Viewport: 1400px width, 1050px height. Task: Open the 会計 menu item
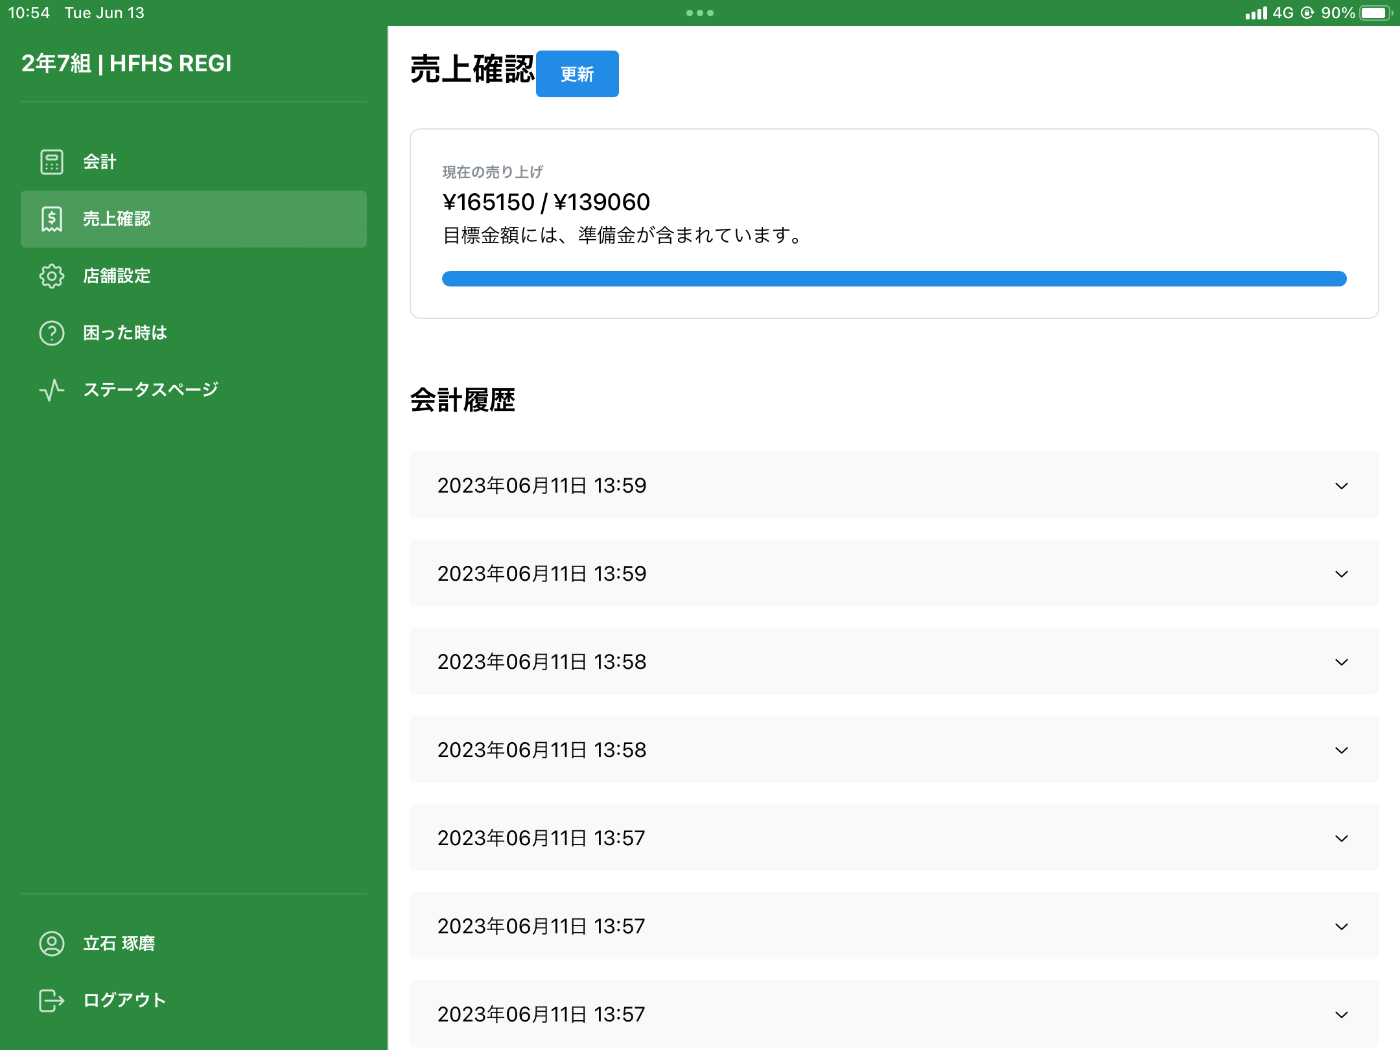194,162
